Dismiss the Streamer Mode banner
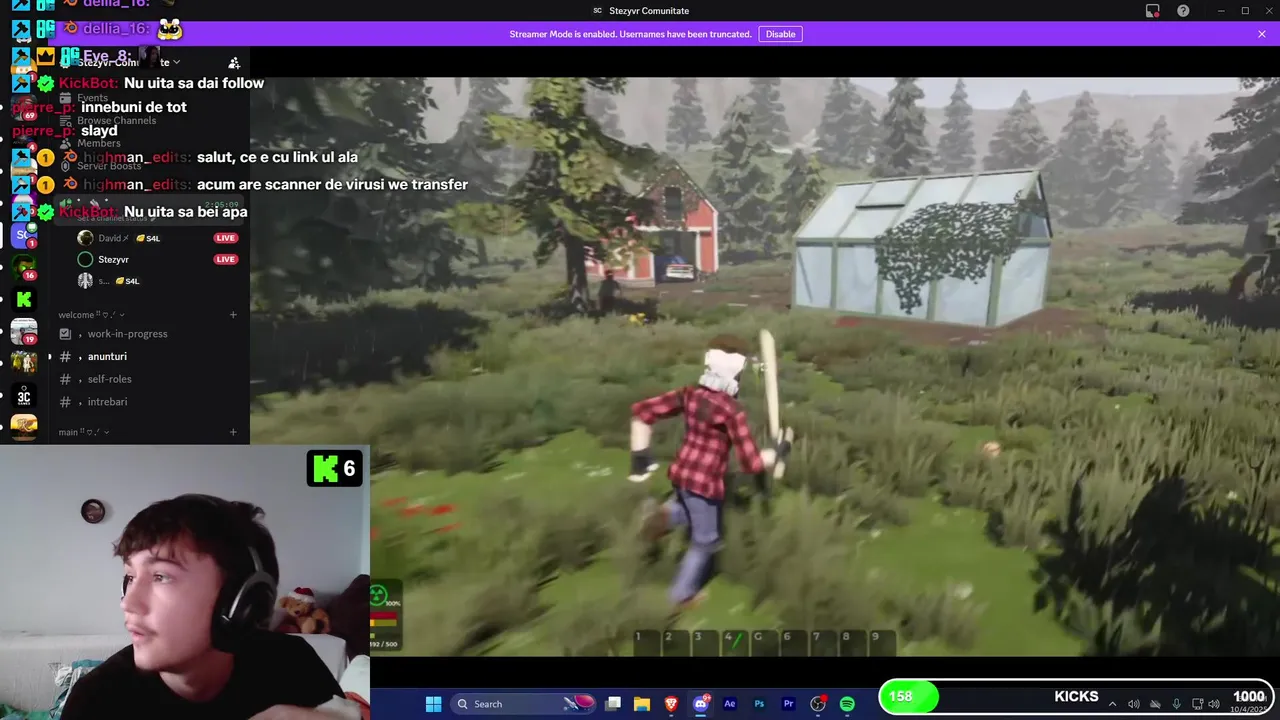The width and height of the screenshot is (1280, 720). (1262, 34)
